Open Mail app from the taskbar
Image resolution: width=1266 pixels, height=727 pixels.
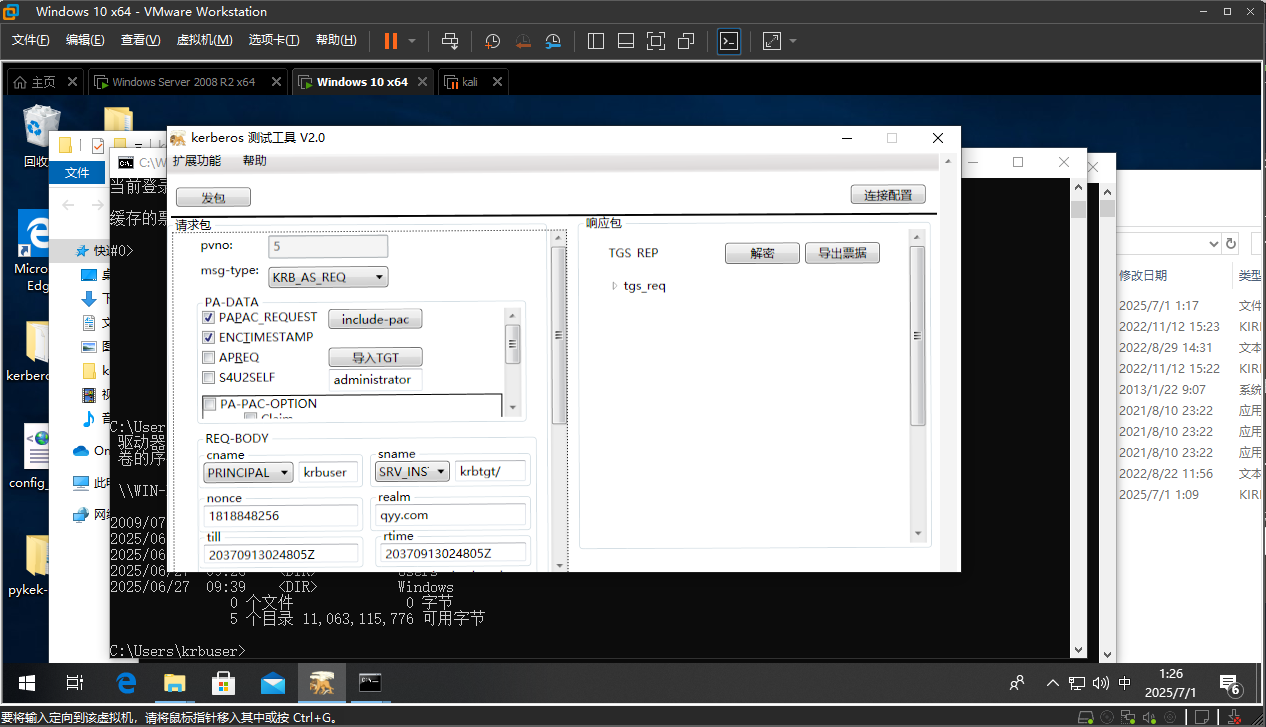[x=273, y=684]
